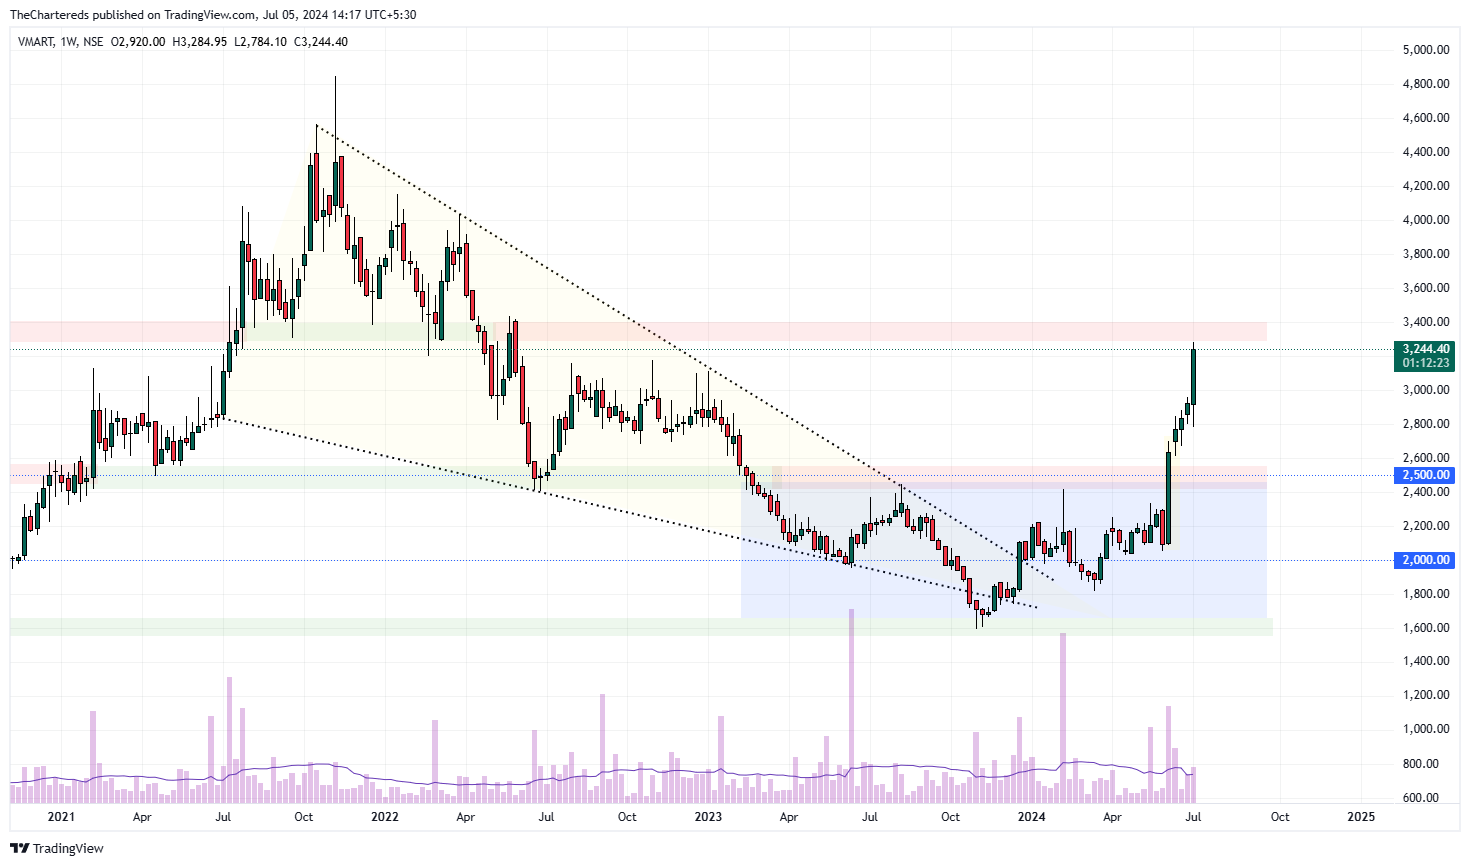The height and width of the screenshot is (866, 1470).
Task: Click the 800.00 price axis label
Action: 1421,764
